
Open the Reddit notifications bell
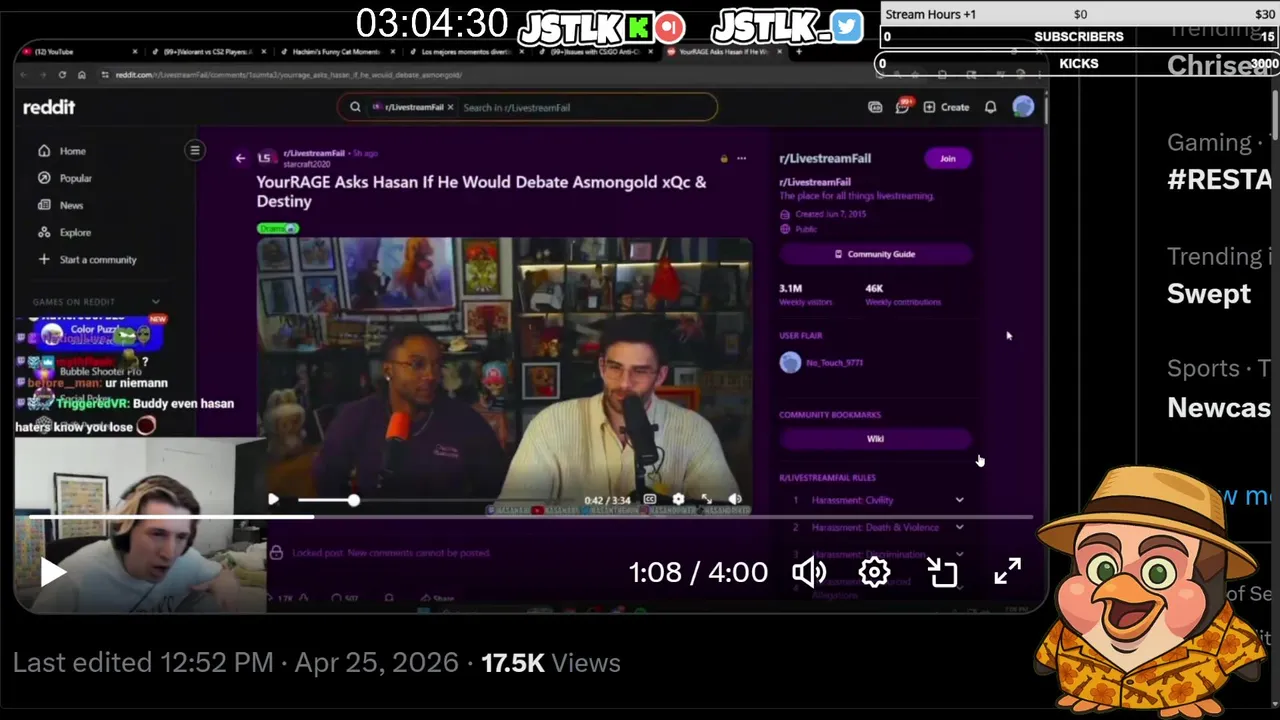pyautogui.click(x=990, y=107)
